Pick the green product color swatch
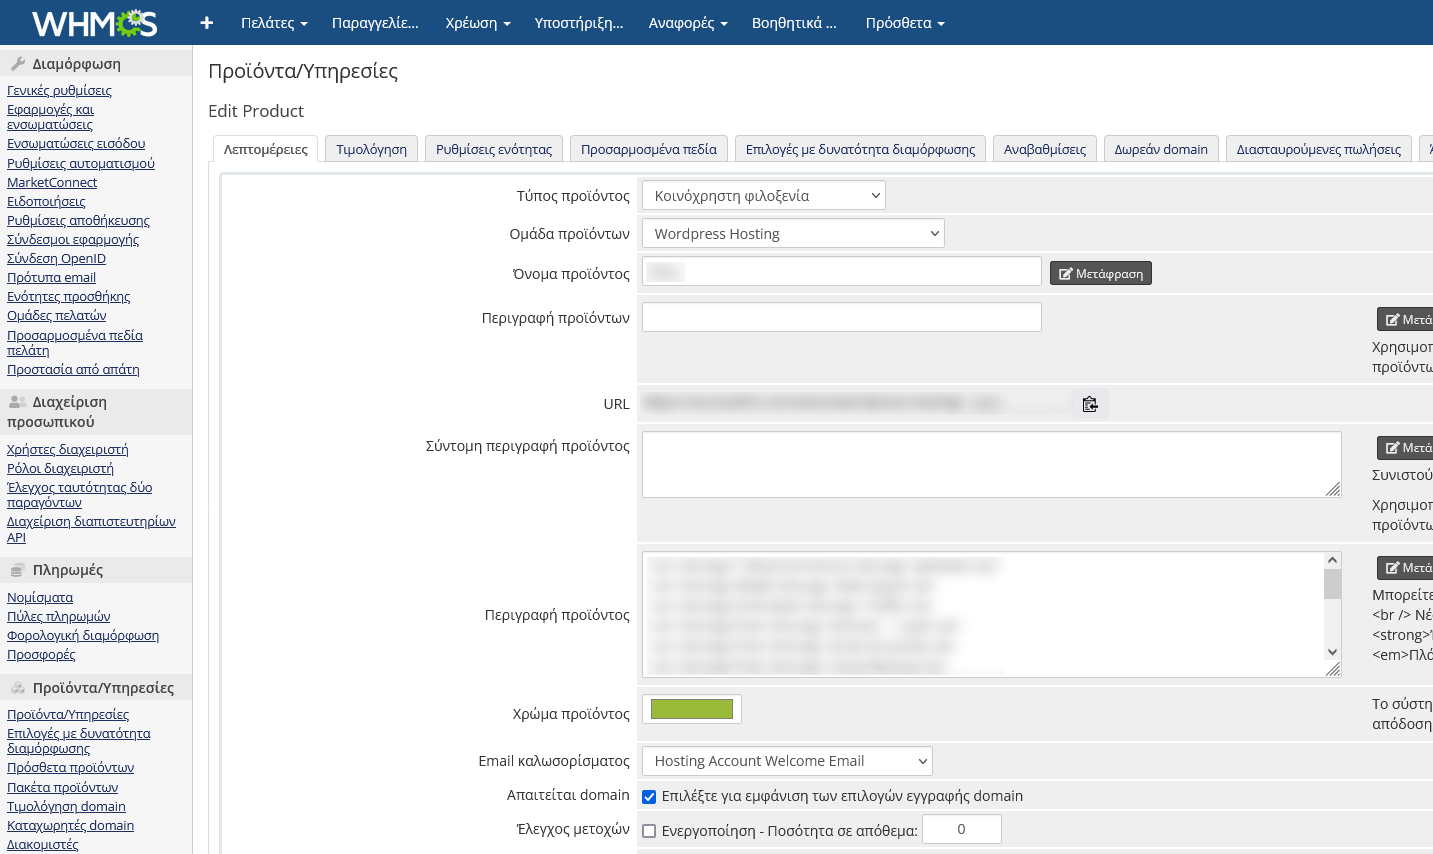 point(691,709)
